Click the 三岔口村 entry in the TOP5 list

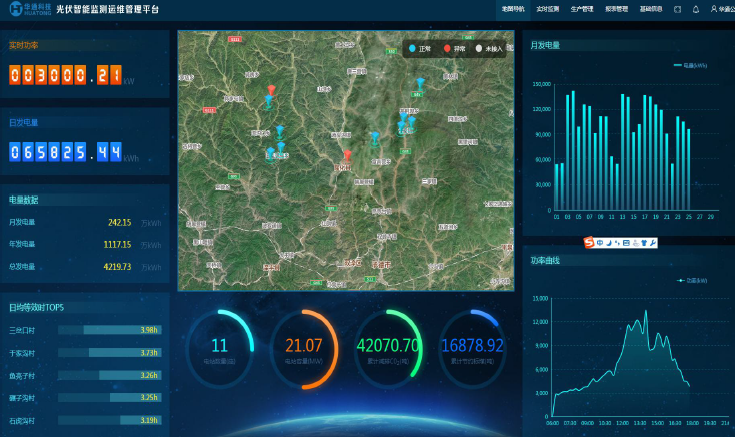(x=22, y=330)
